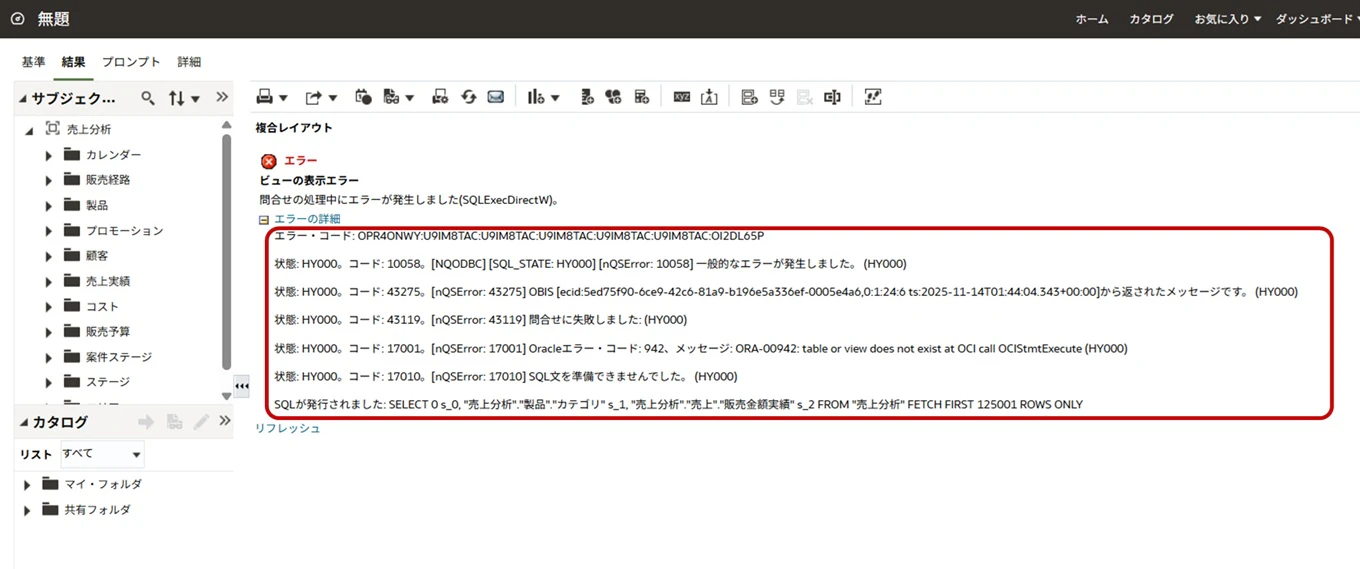Click the export analysis icon
The width and height of the screenshot is (1360, 569).
point(314,97)
